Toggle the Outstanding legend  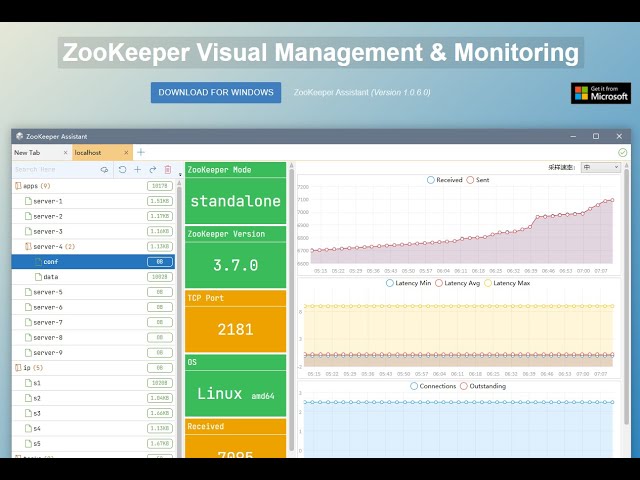coord(483,386)
